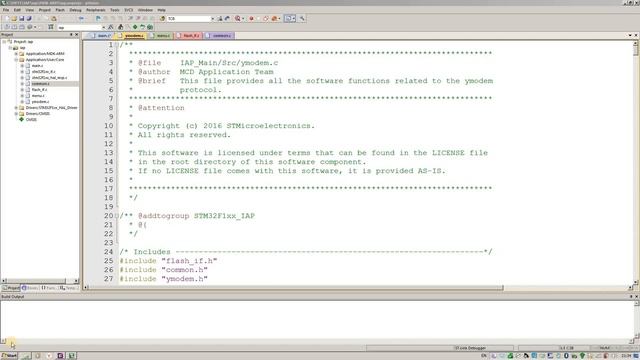Start debug session with the magnifier-d icon
Image resolution: width=640 pixels, height=360 pixels.
[238, 18]
